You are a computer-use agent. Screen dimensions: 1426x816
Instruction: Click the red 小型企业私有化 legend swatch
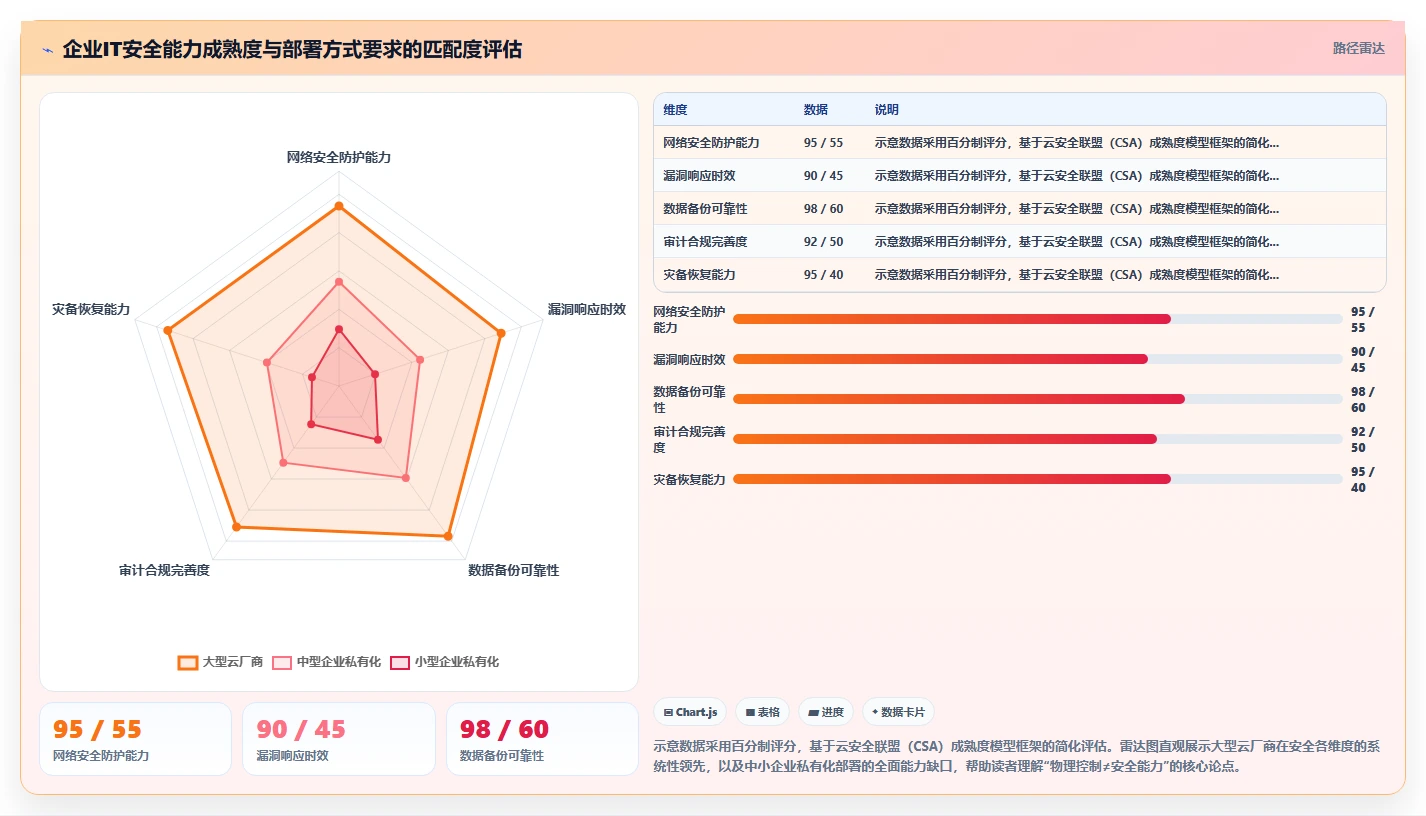(x=400, y=662)
